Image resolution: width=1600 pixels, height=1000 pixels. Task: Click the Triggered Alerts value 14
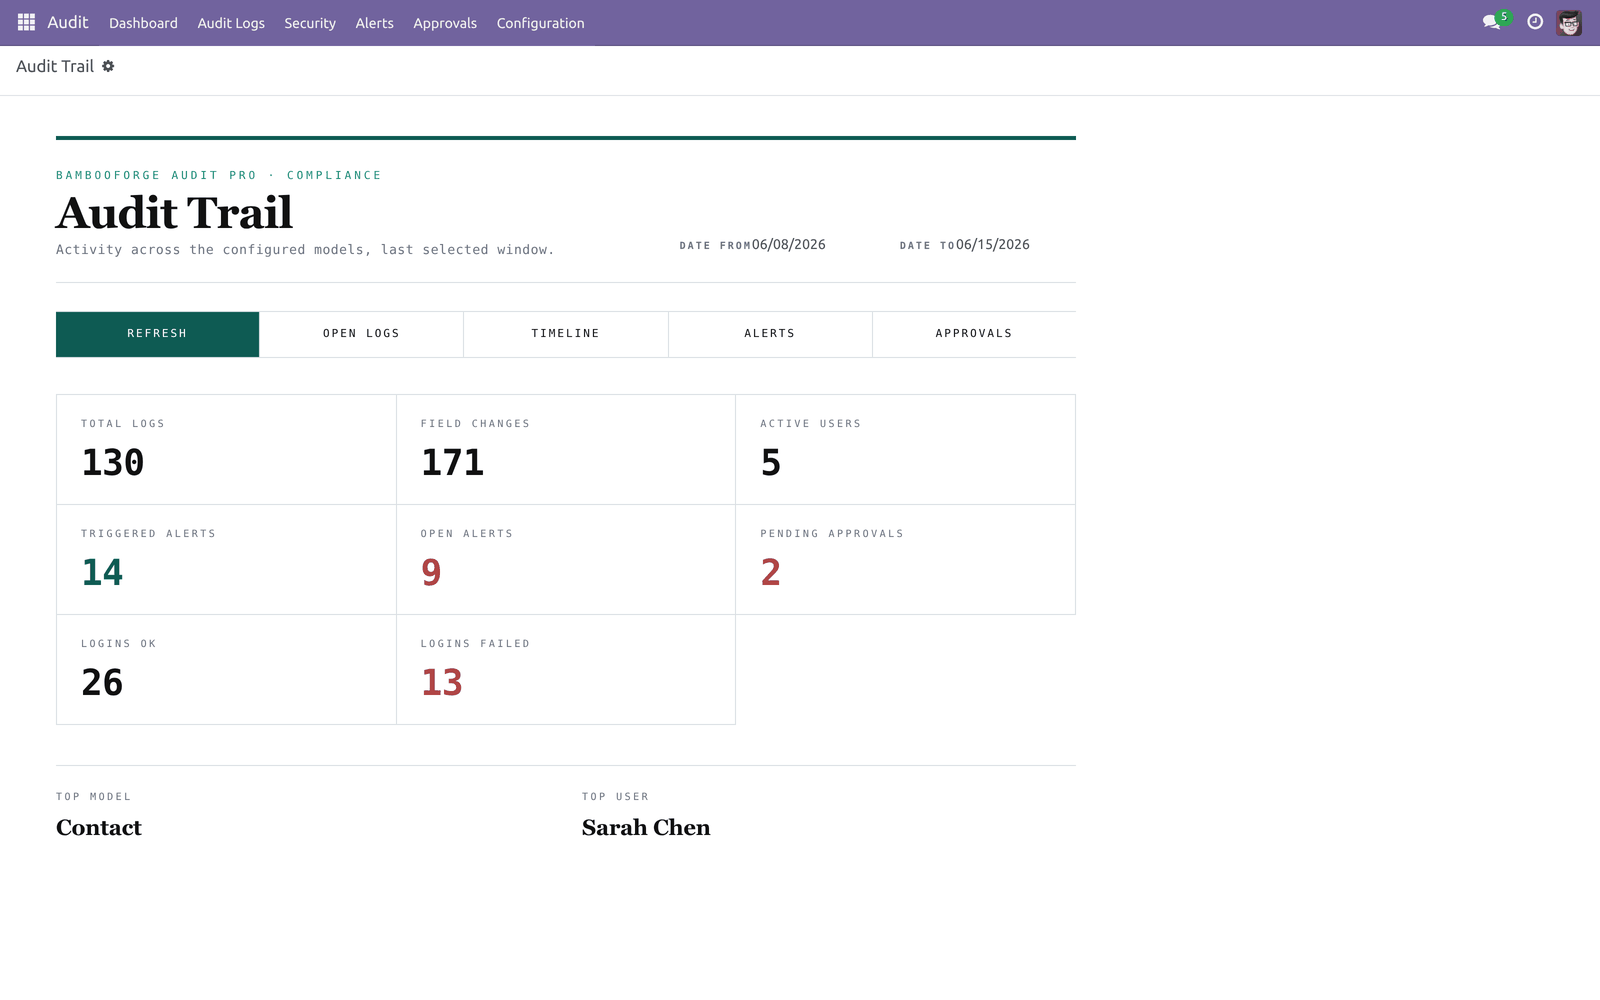[102, 573]
